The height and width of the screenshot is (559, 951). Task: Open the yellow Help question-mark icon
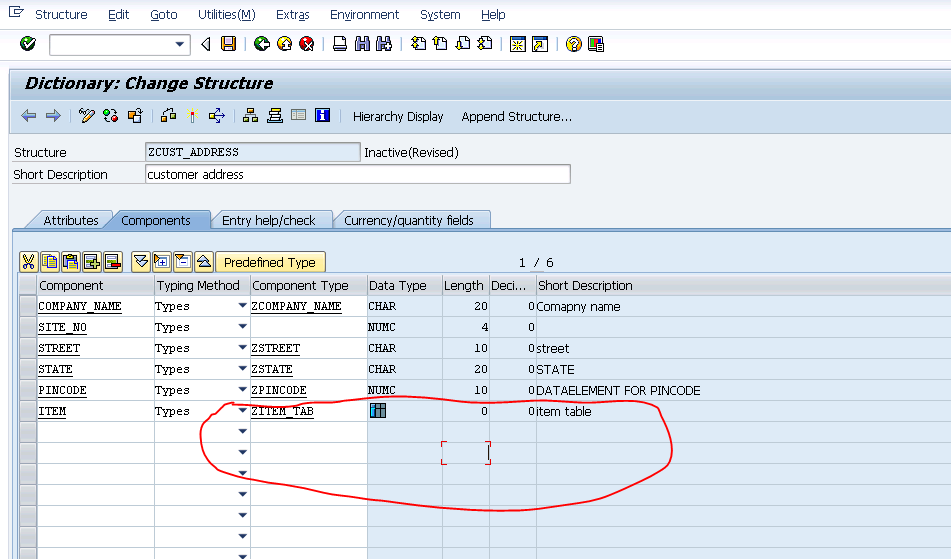[x=573, y=44]
